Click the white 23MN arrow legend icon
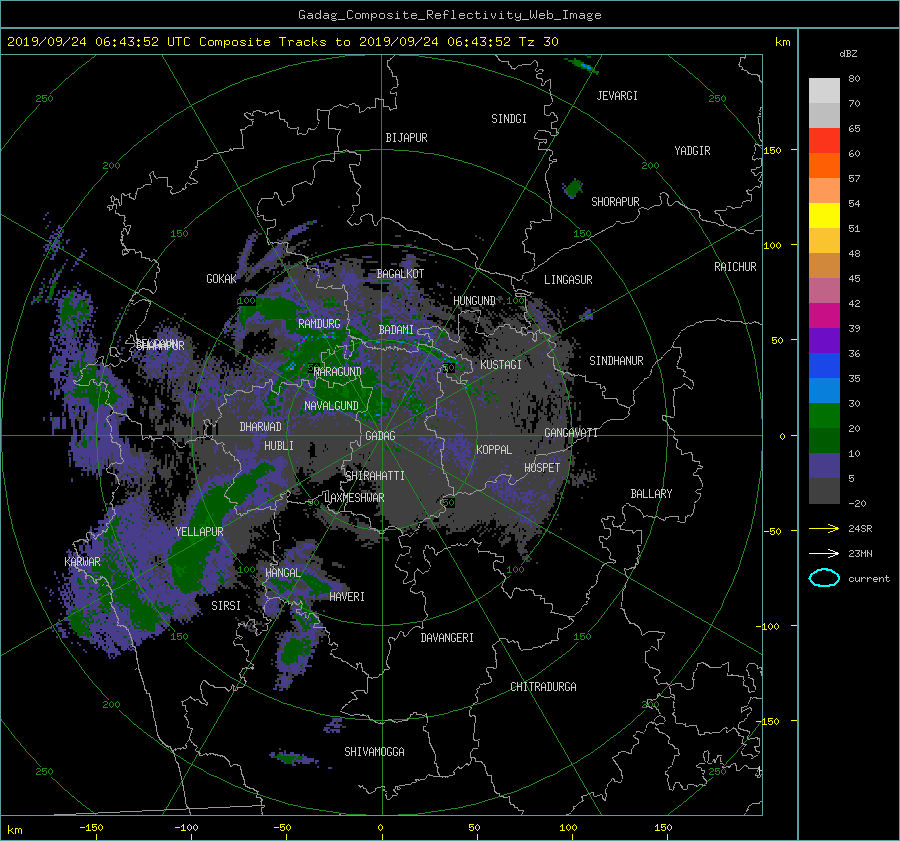 click(824, 553)
